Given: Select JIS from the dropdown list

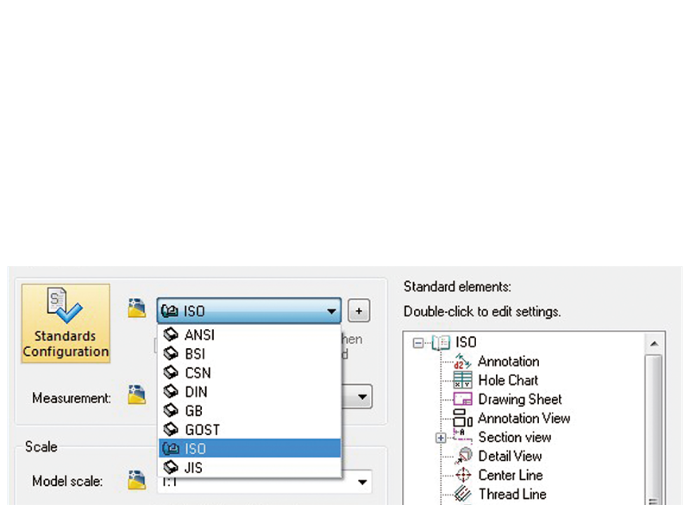Looking at the screenshot, I should (x=193, y=466).
